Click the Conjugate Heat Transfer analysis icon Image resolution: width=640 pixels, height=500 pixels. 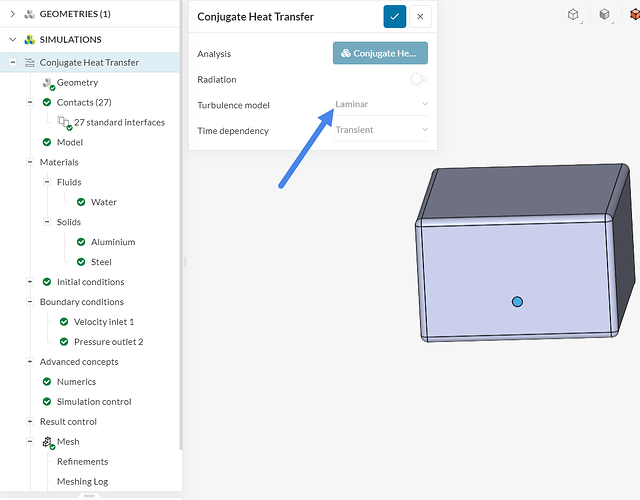pyautogui.click(x=29, y=62)
